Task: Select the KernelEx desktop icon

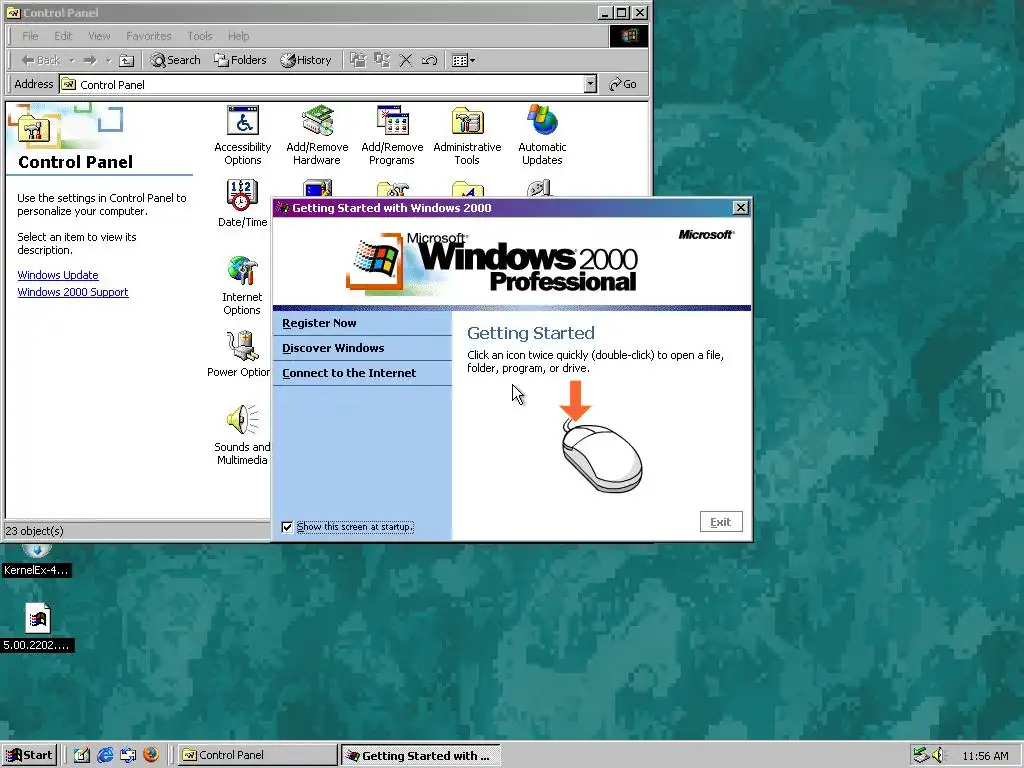Action: pyautogui.click(x=36, y=562)
